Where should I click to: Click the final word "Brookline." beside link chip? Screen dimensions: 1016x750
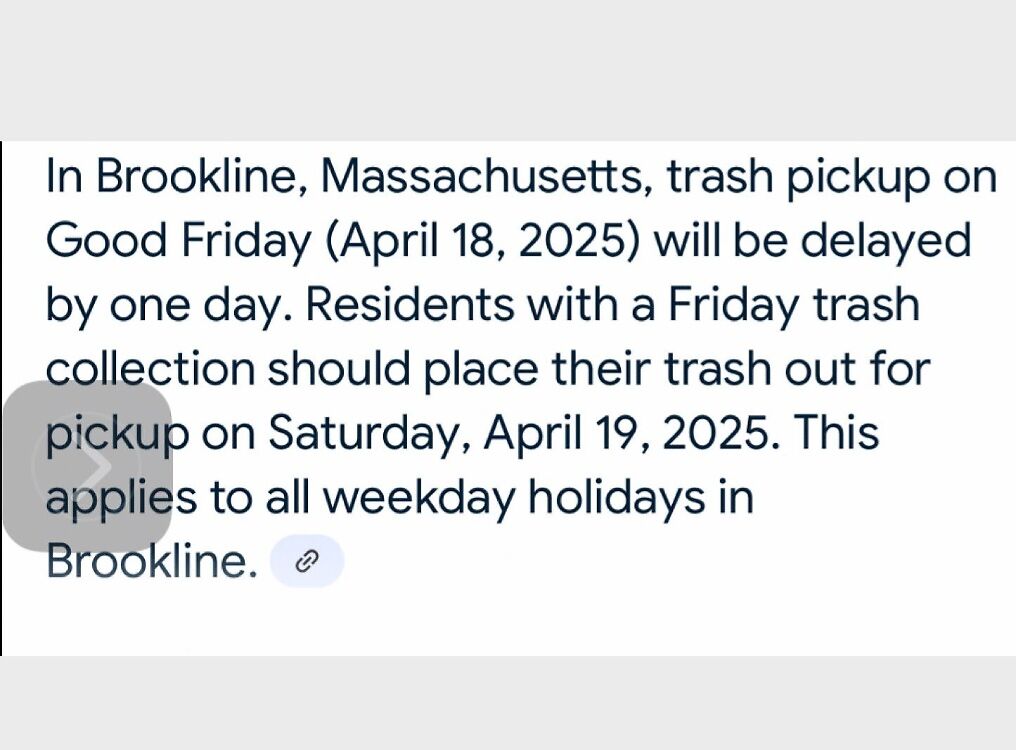click(x=151, y=561)
